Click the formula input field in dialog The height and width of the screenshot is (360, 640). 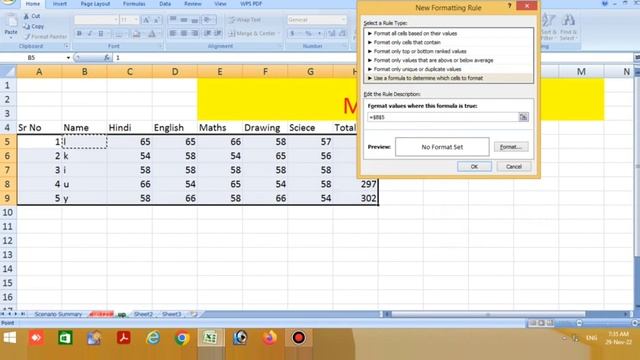[x=443, y=117]
